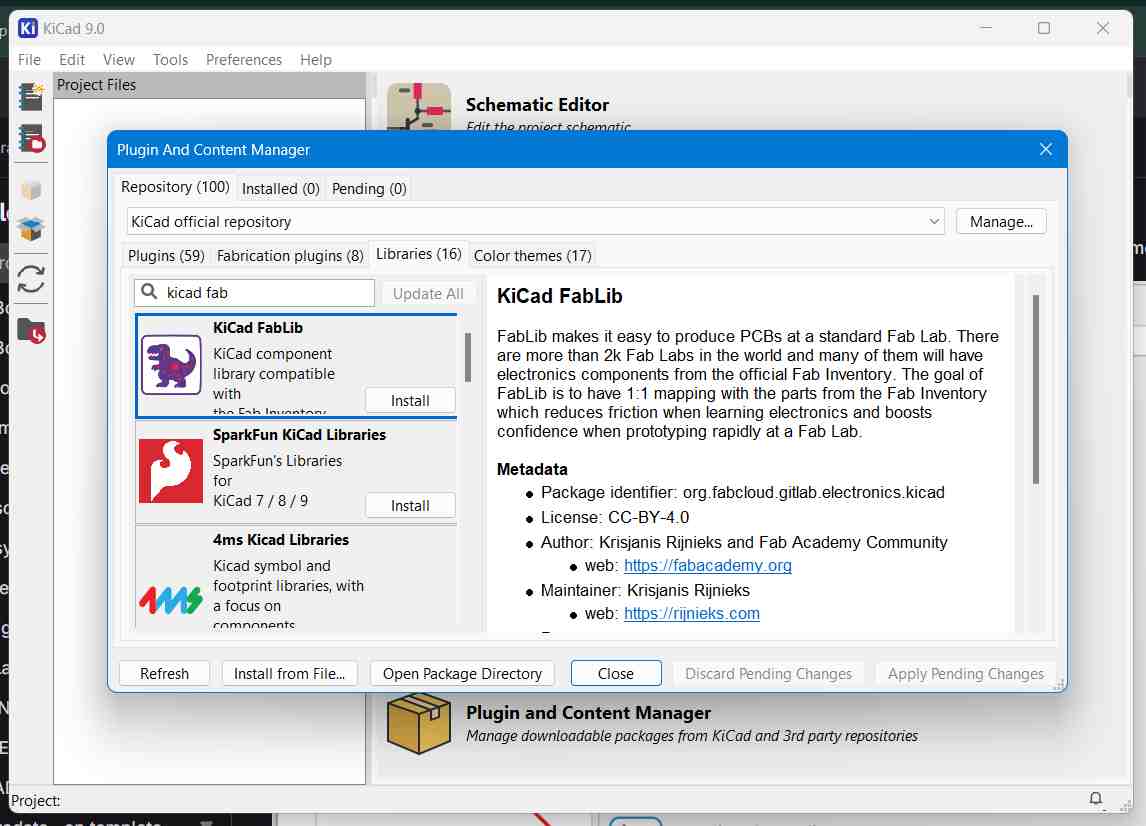This screenshot has width=1146, height=826.
Task: Open the Help menu
Action: coord(316,59)
